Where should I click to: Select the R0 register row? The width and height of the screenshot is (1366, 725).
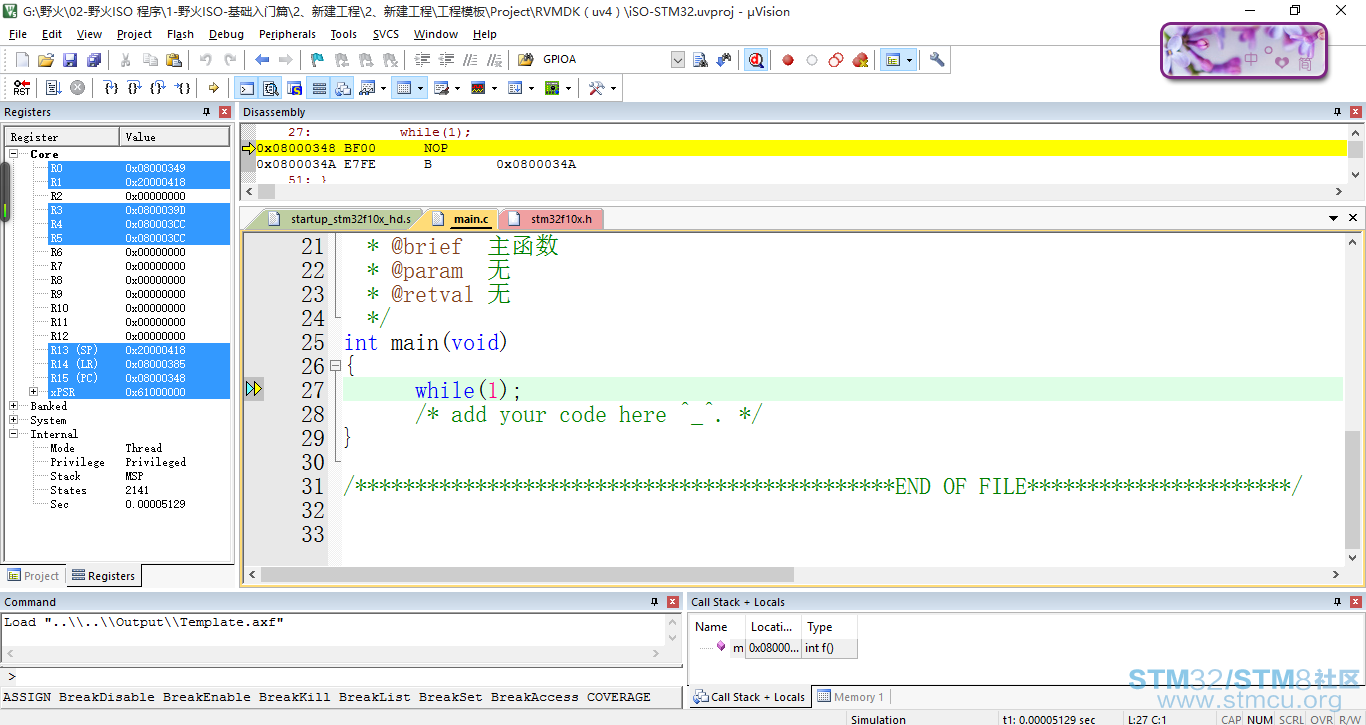point(139,168)
